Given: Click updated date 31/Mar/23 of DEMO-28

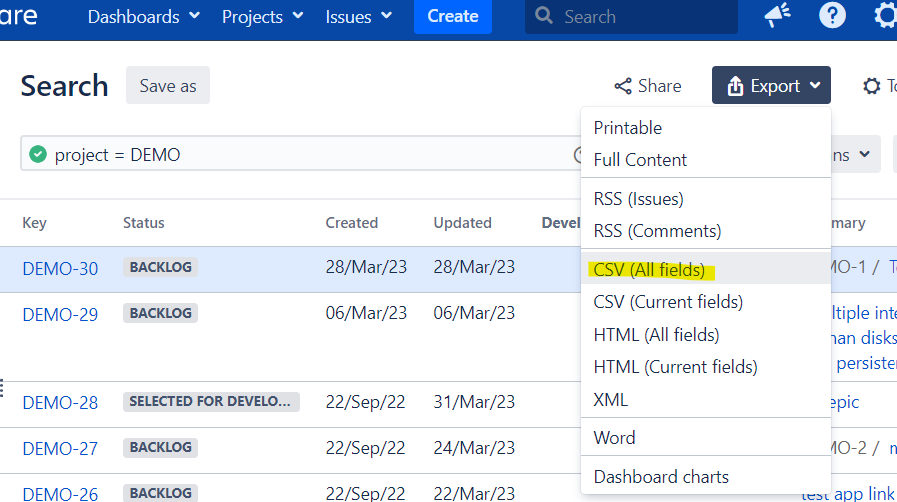Looking at the screenshot, I should (x=474, y=402).
